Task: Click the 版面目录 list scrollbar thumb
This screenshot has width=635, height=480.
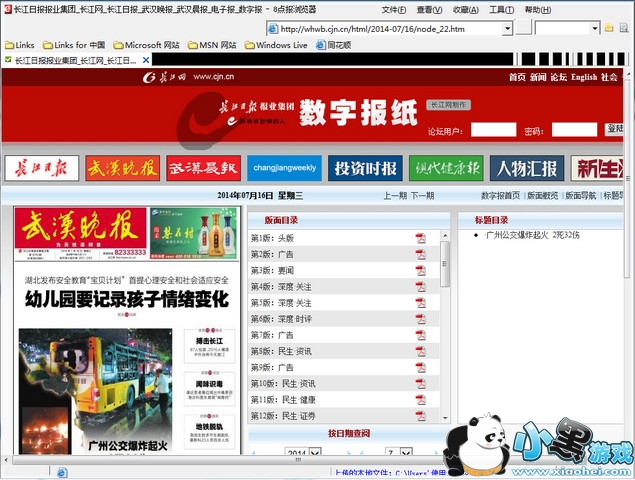Action: (445, 264)
